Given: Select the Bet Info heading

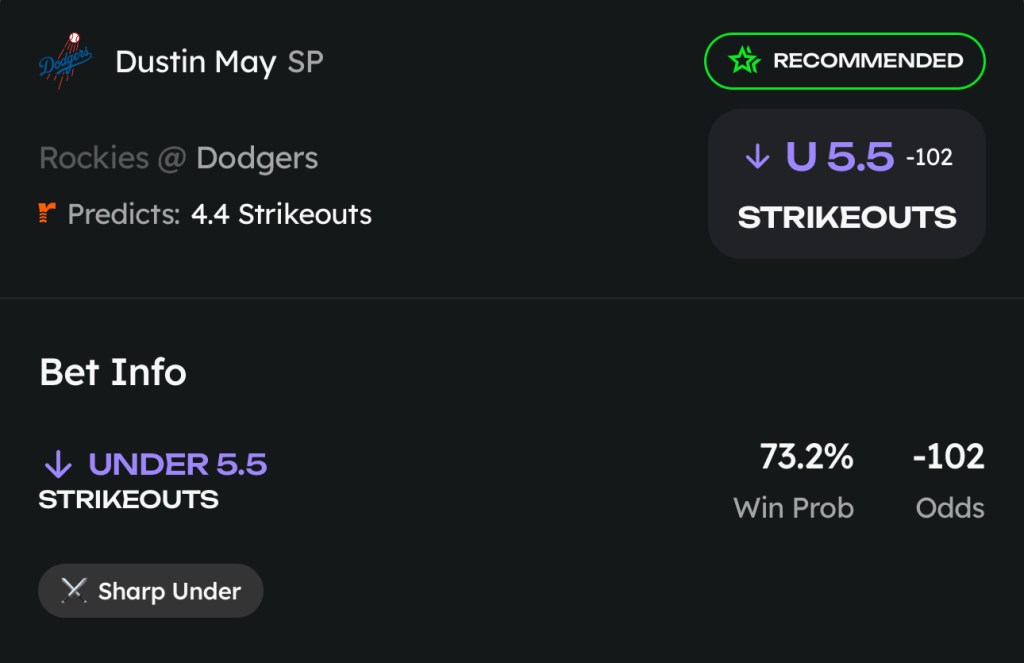Looking at the screenshot, I should (x=113, y=372).
